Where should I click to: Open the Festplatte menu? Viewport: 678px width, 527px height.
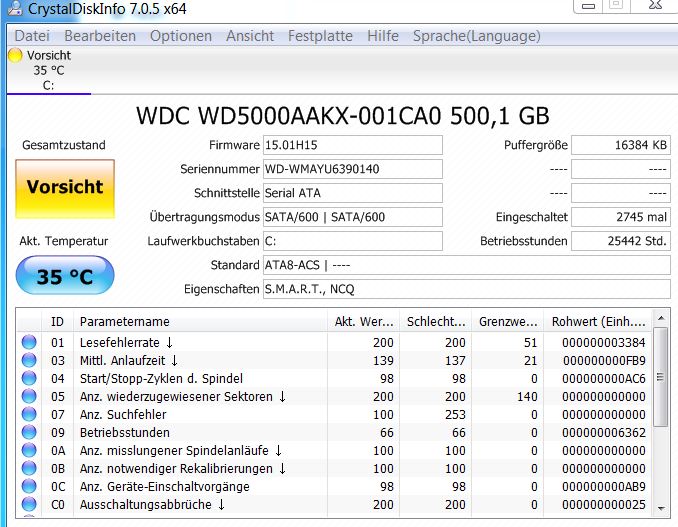[x=320, y=36]
